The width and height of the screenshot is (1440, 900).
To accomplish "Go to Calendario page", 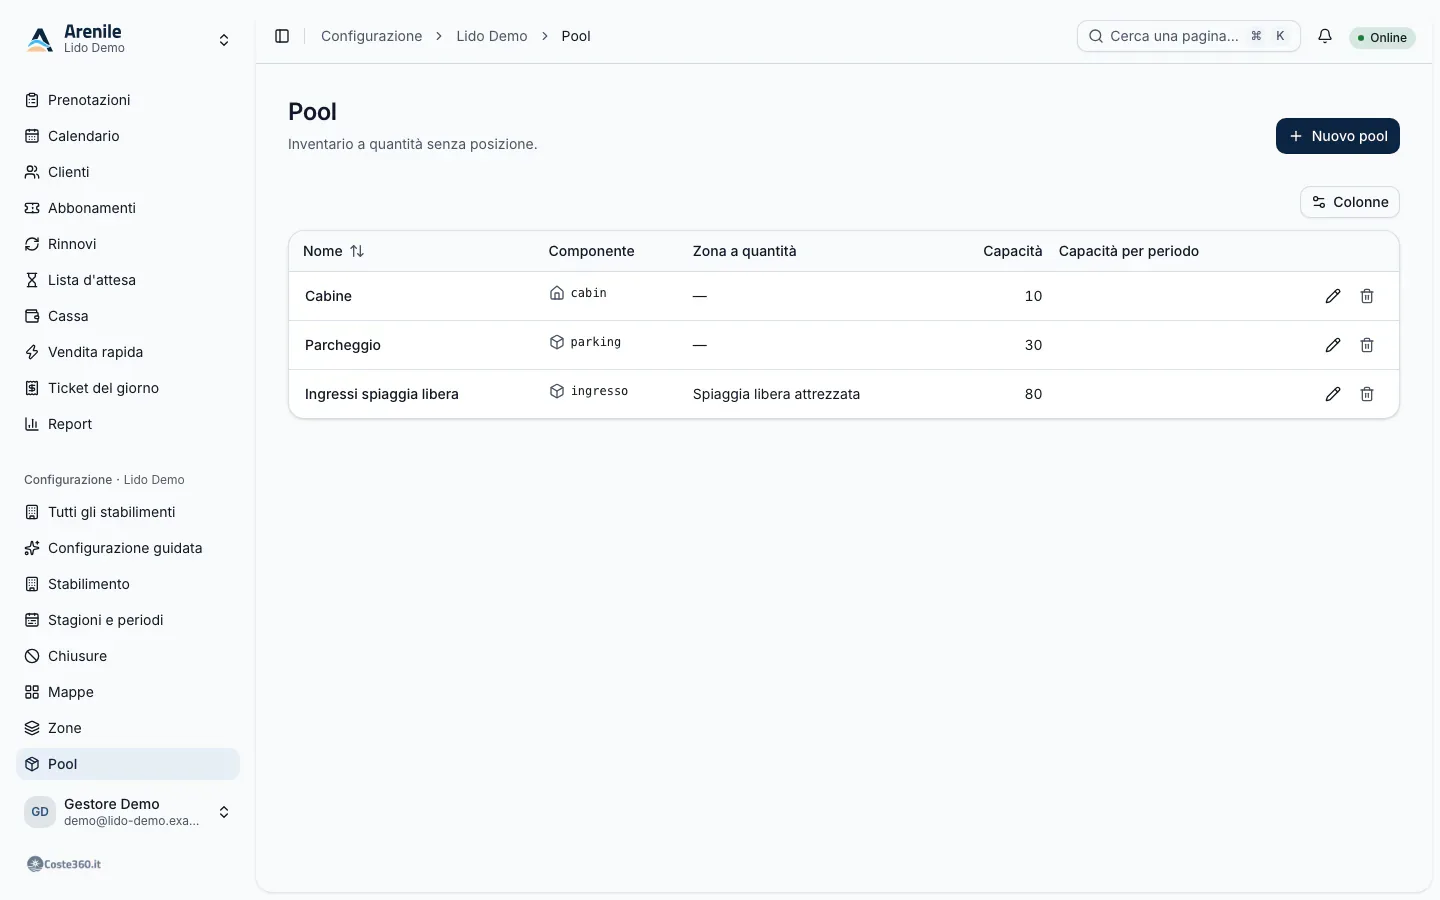I will [128, 136].
